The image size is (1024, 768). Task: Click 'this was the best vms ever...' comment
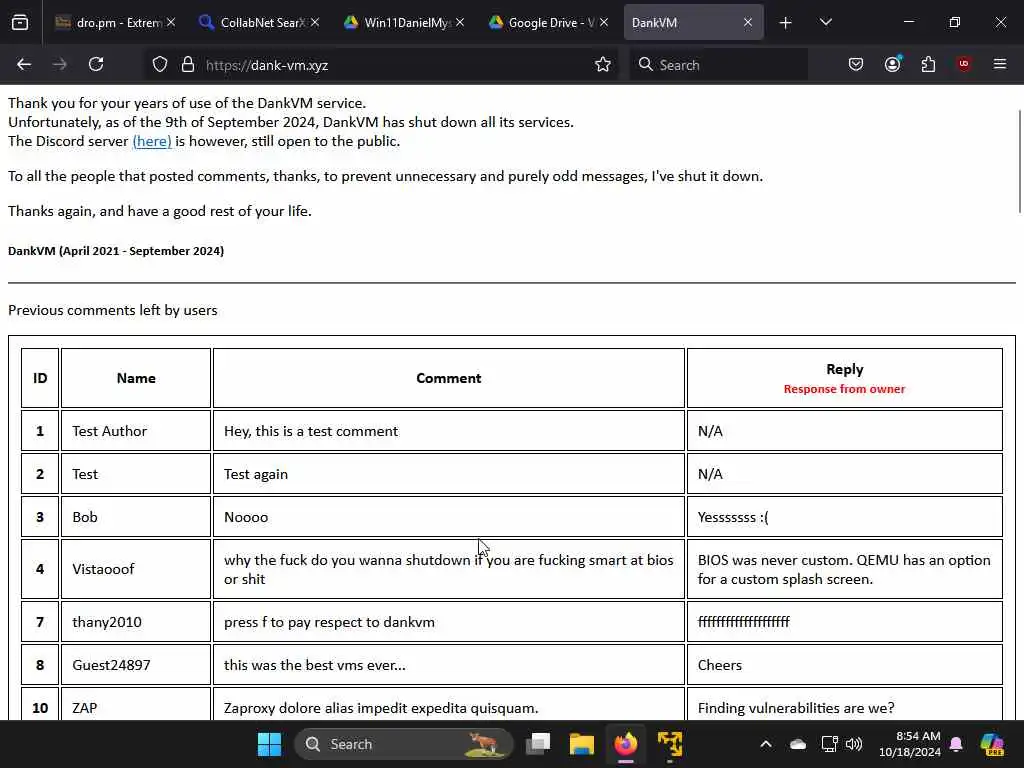[x=449, y=665]
